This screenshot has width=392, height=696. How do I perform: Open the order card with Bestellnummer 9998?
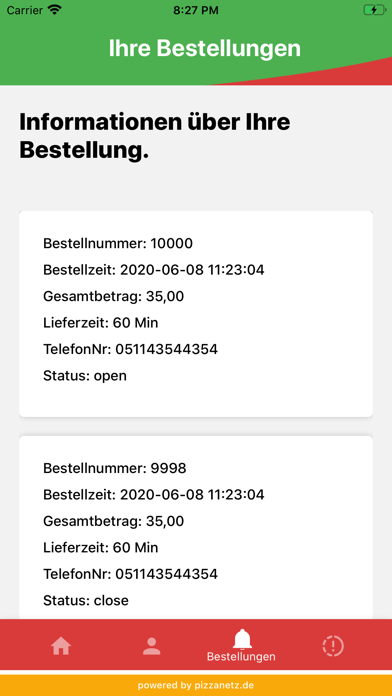196,527
